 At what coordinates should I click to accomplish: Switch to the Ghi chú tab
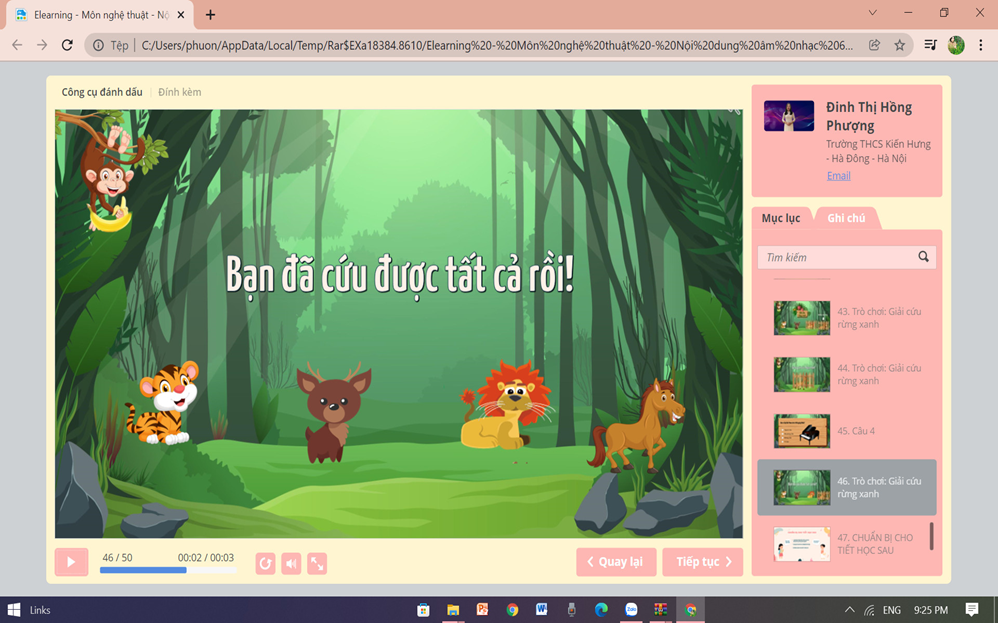846,218
